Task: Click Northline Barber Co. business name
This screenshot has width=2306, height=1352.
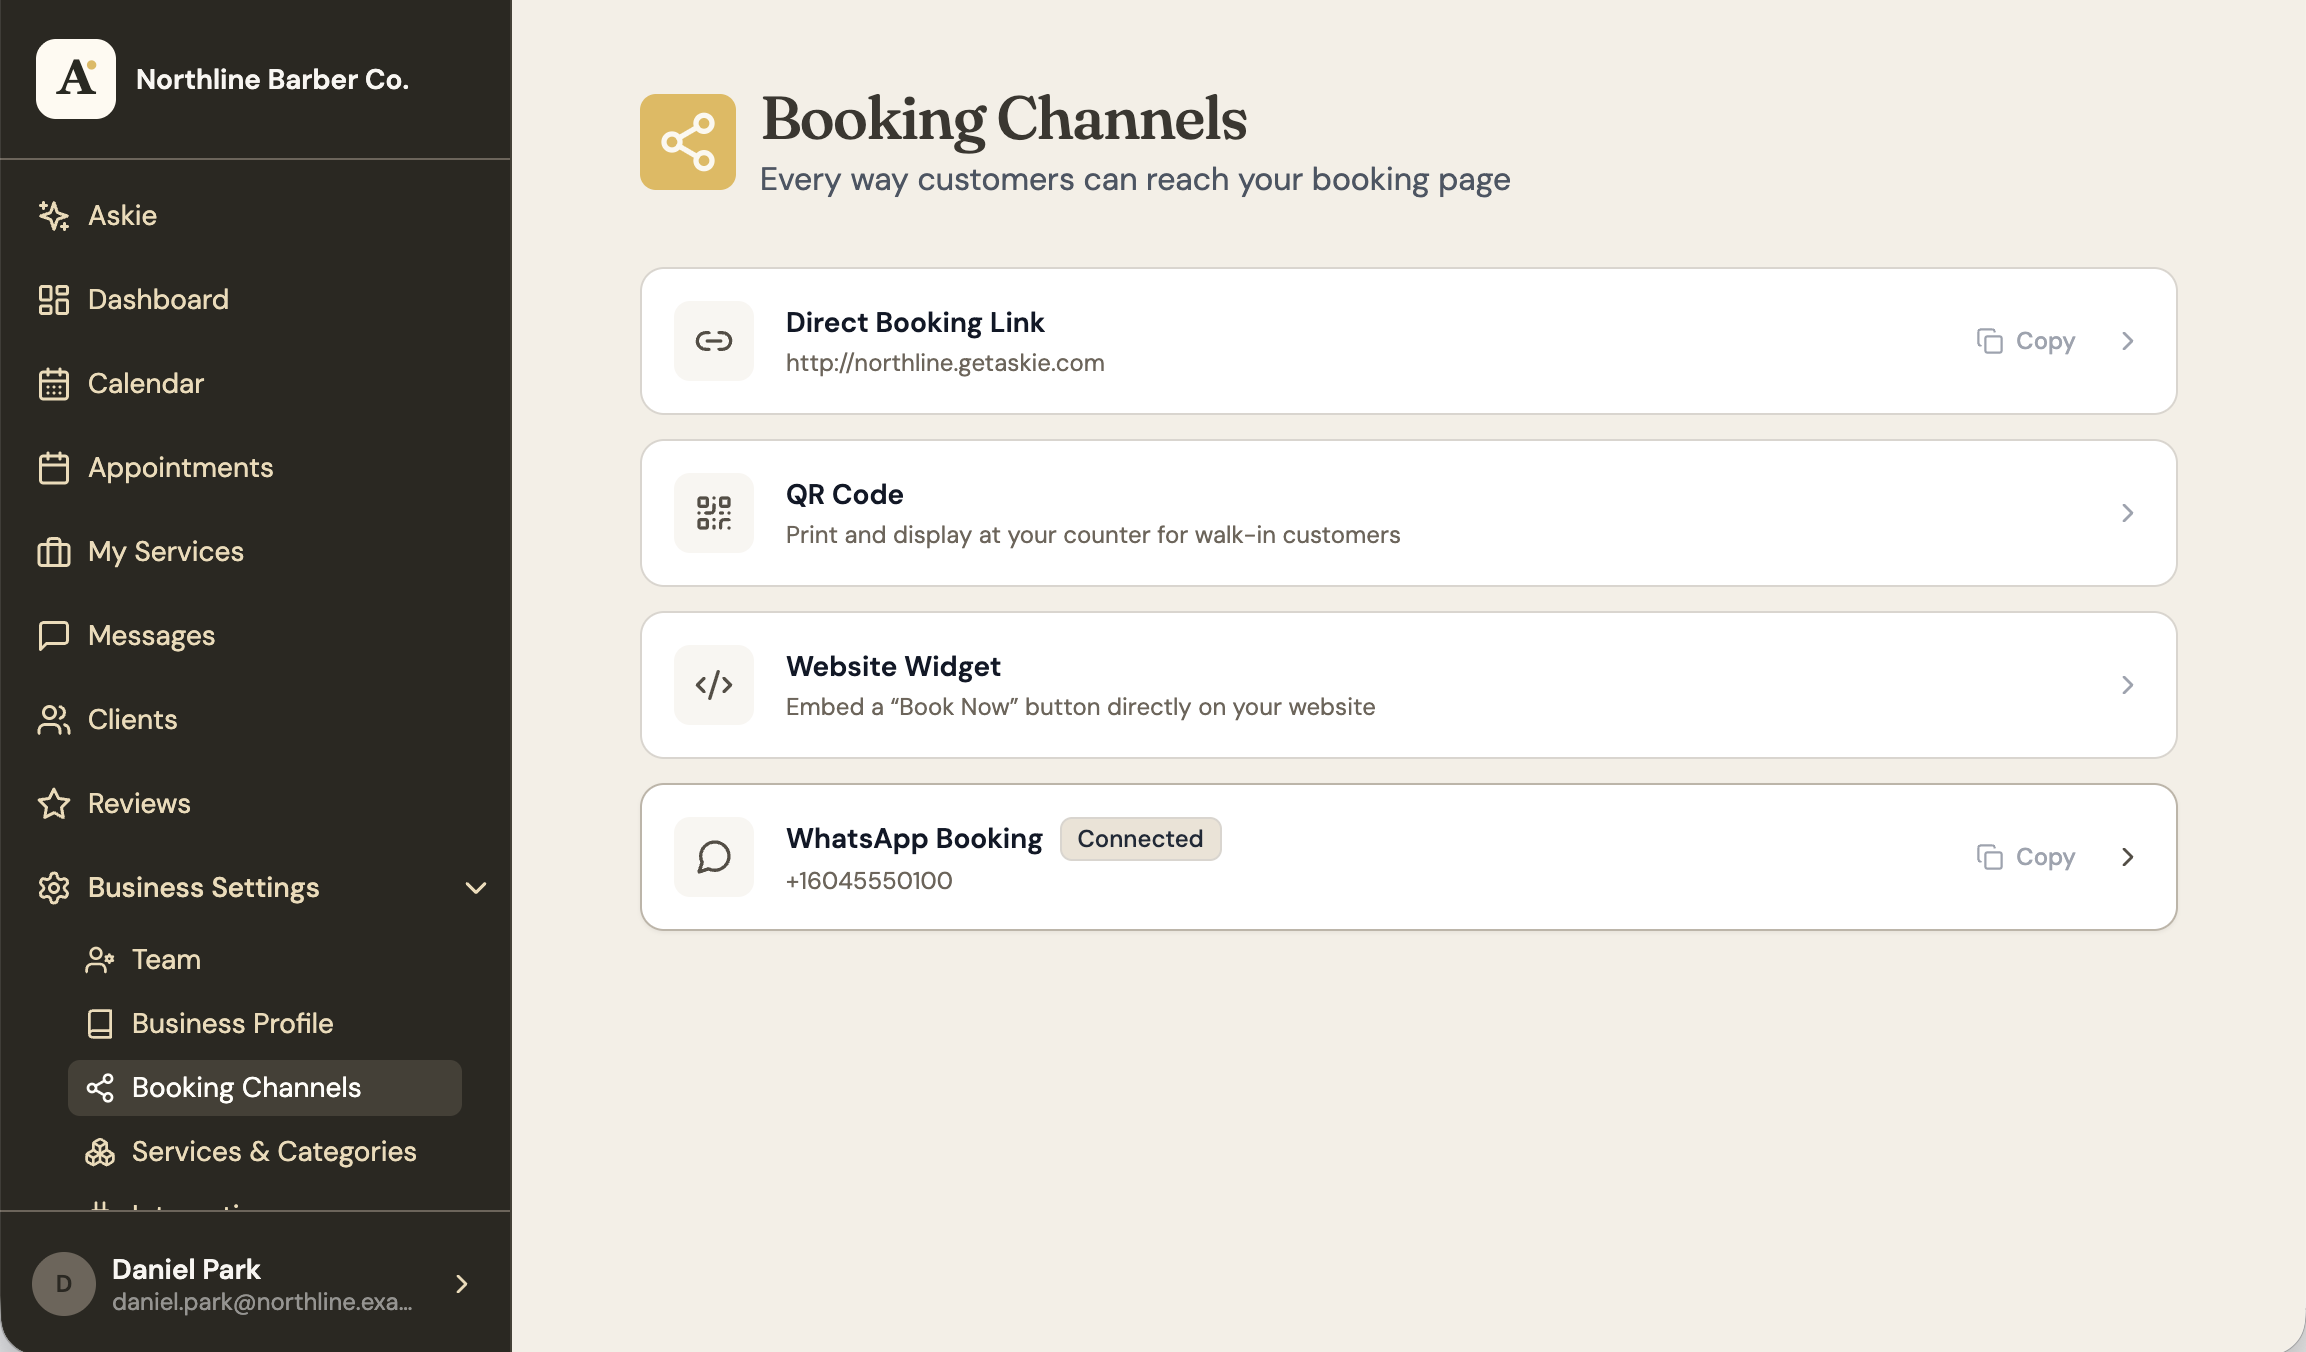Action: tap(272, 79)
